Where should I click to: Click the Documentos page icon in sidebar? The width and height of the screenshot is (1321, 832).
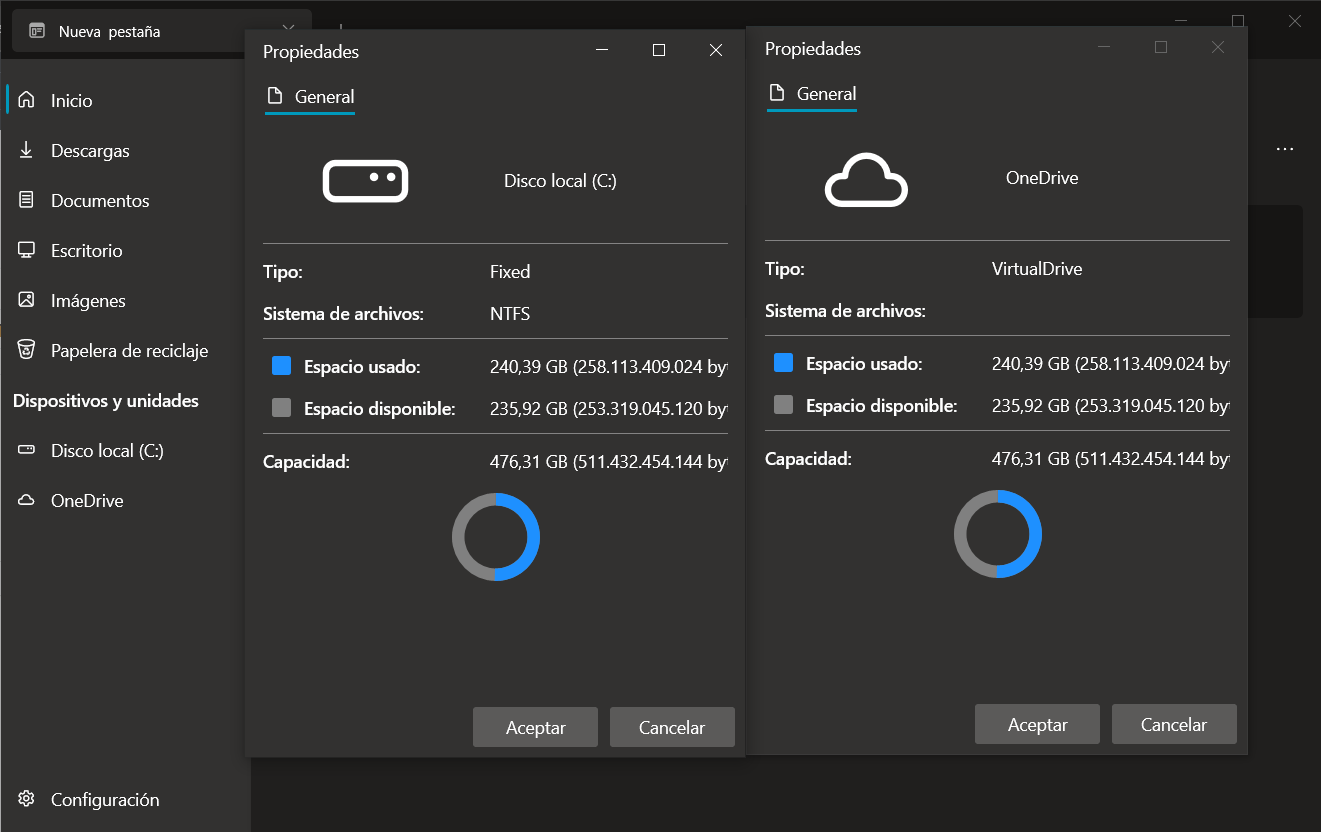pos(27,200)
